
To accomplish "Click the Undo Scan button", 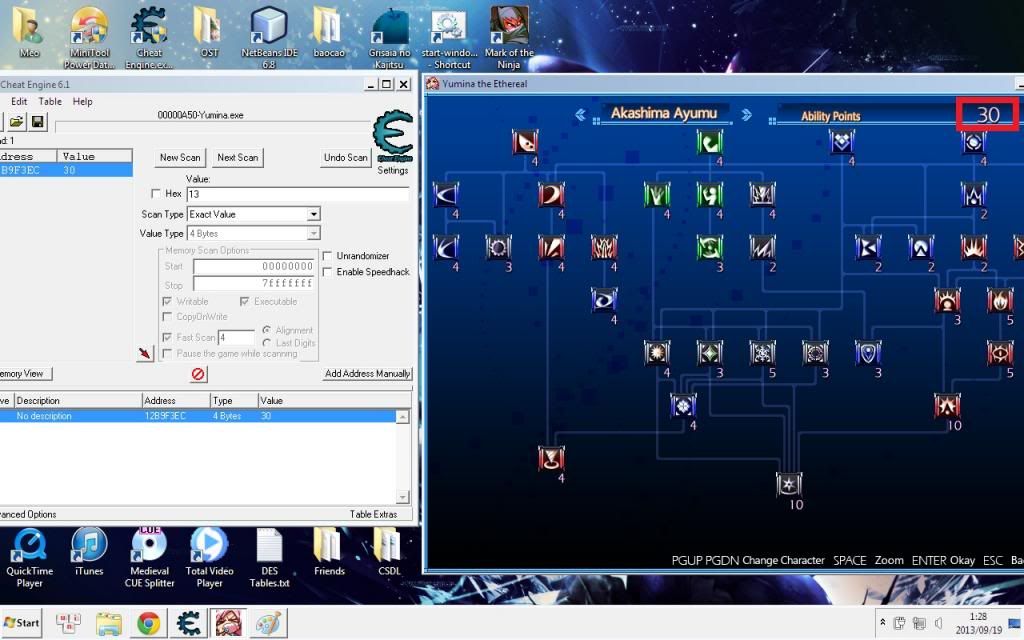I will pyautogui.click(x=345, y=157).
